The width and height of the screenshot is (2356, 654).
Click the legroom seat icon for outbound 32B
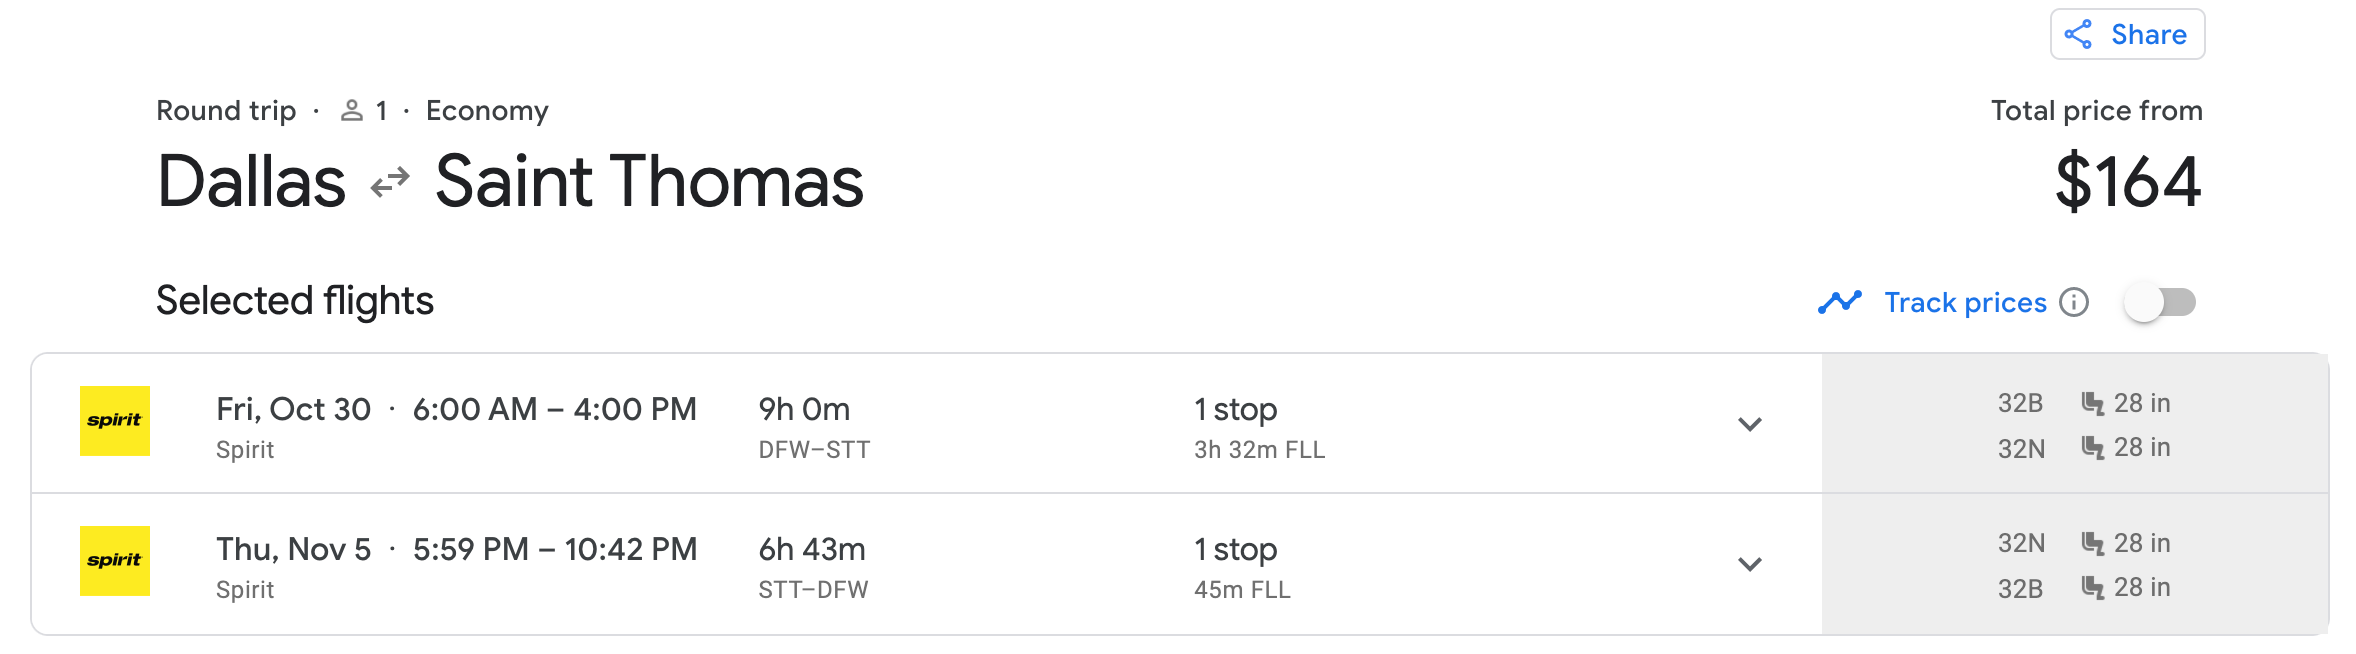click(2092, 403)
